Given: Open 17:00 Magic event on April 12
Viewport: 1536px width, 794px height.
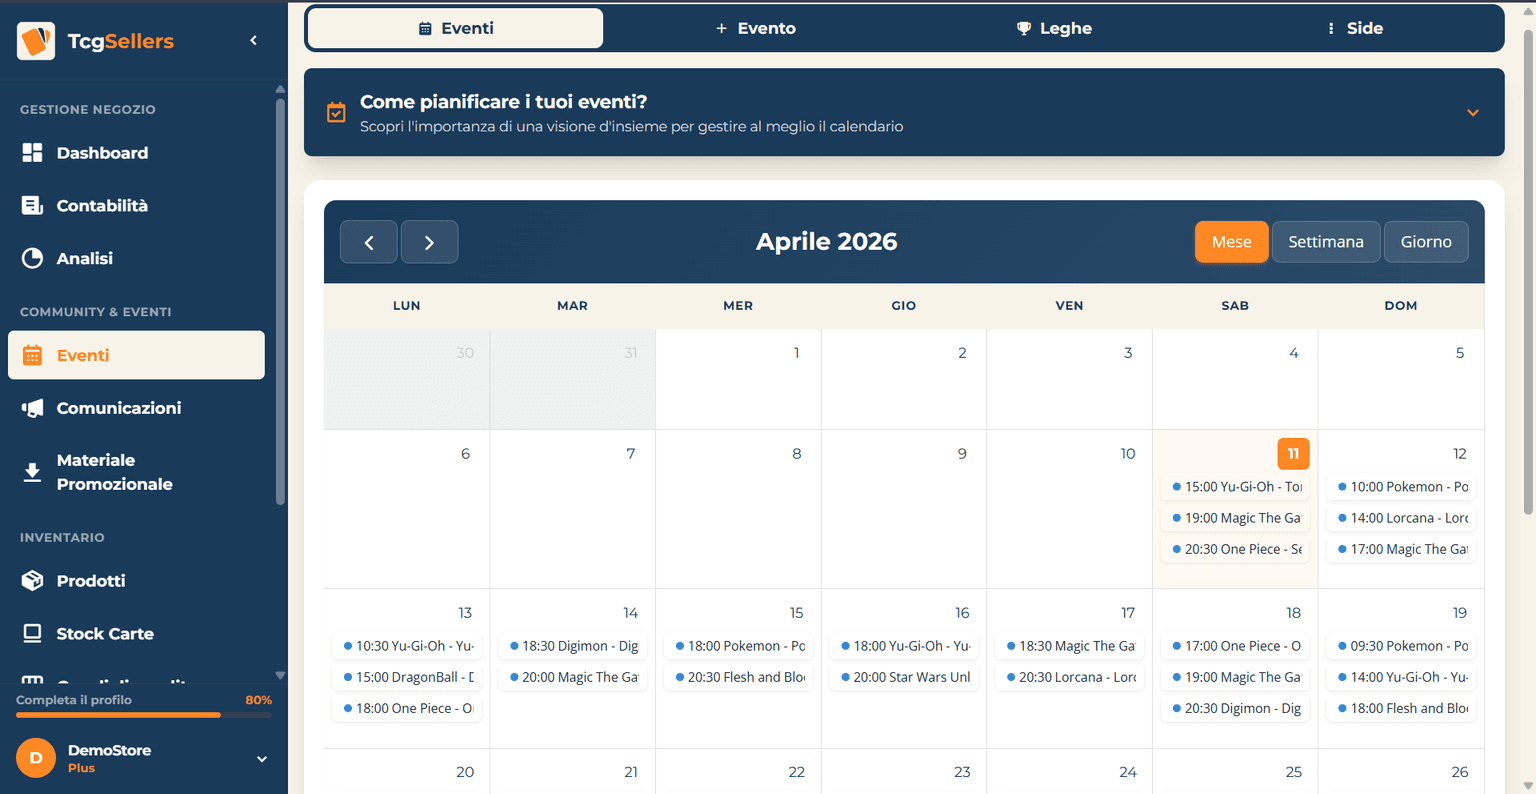Looking at the screenshot, I should [1401, 549].
